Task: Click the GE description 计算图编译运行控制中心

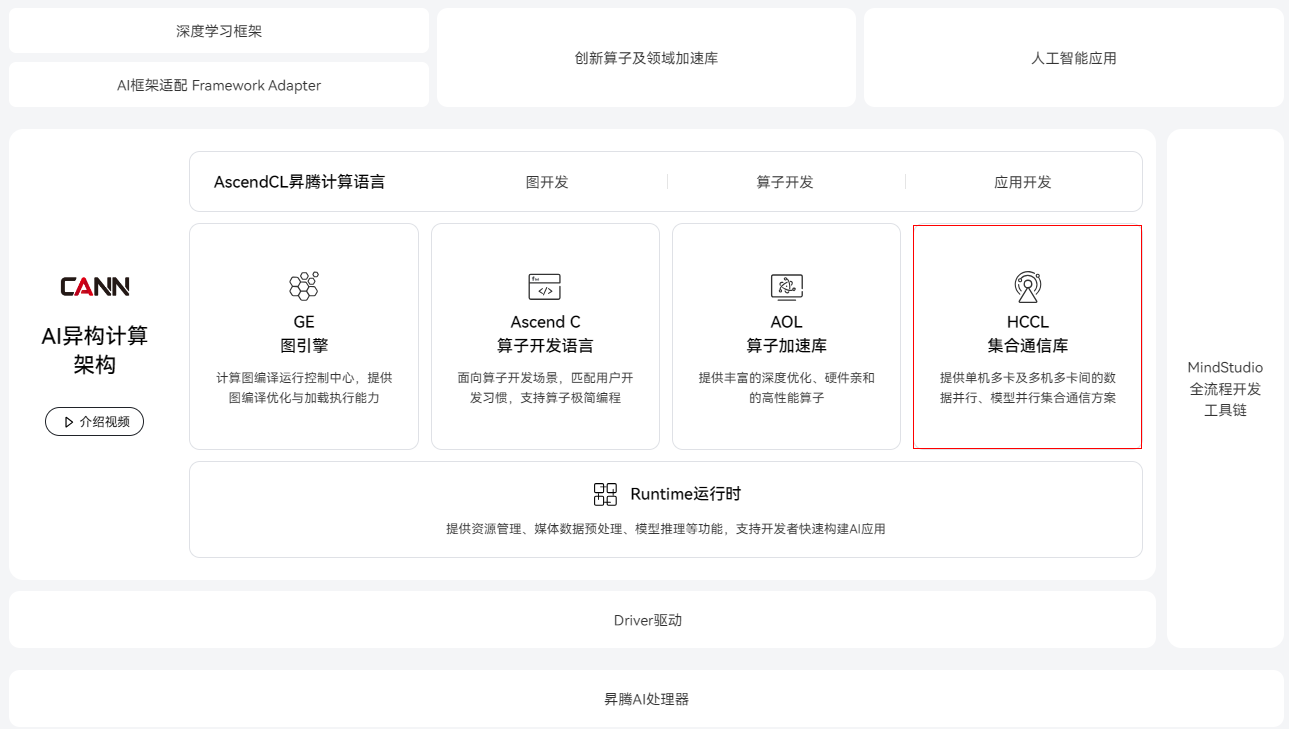Action: (x=304, y=388)
